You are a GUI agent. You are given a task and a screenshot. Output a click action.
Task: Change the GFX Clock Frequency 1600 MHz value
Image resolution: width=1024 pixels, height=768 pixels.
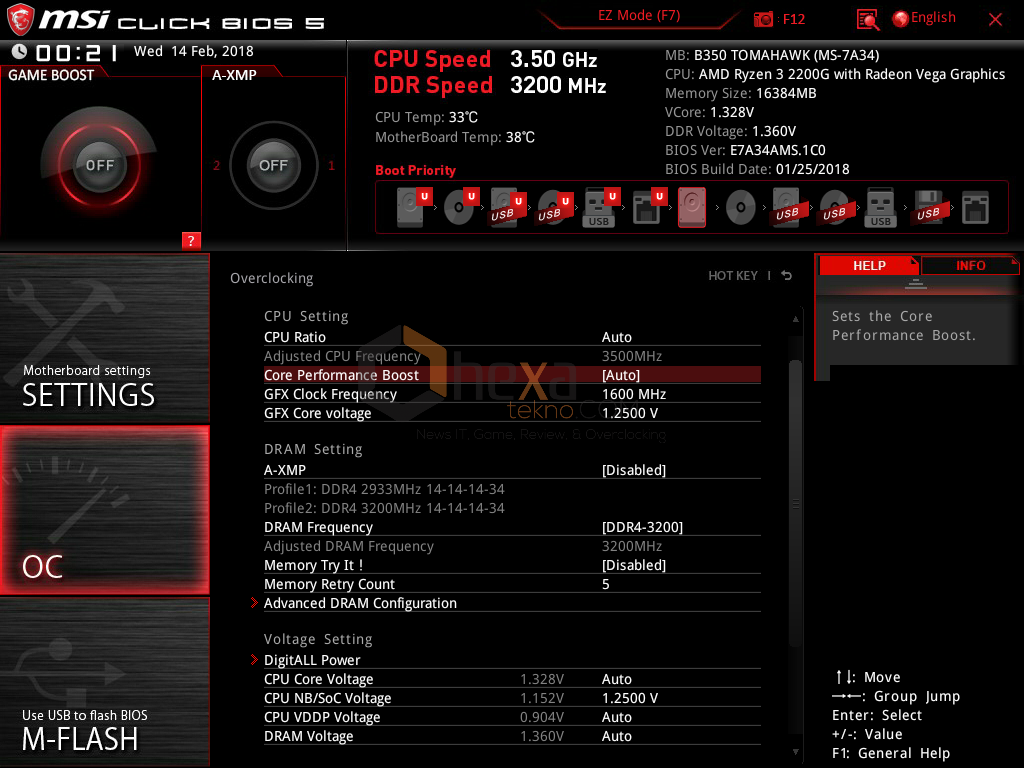tap(512, 394)
